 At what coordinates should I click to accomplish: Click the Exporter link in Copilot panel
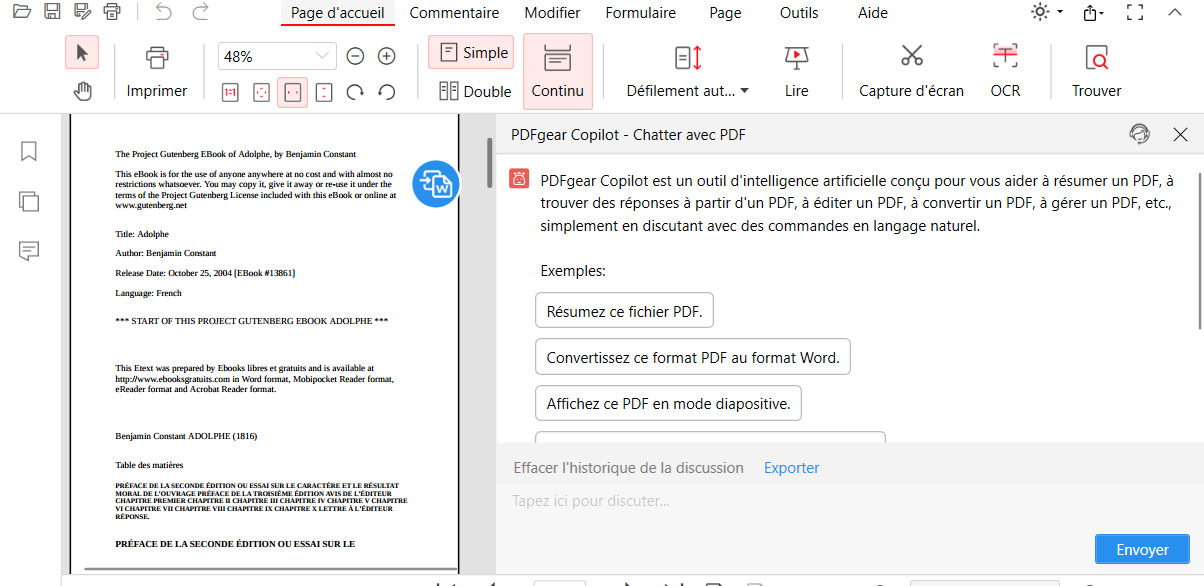pyautogui.click(x=791, y=467)
